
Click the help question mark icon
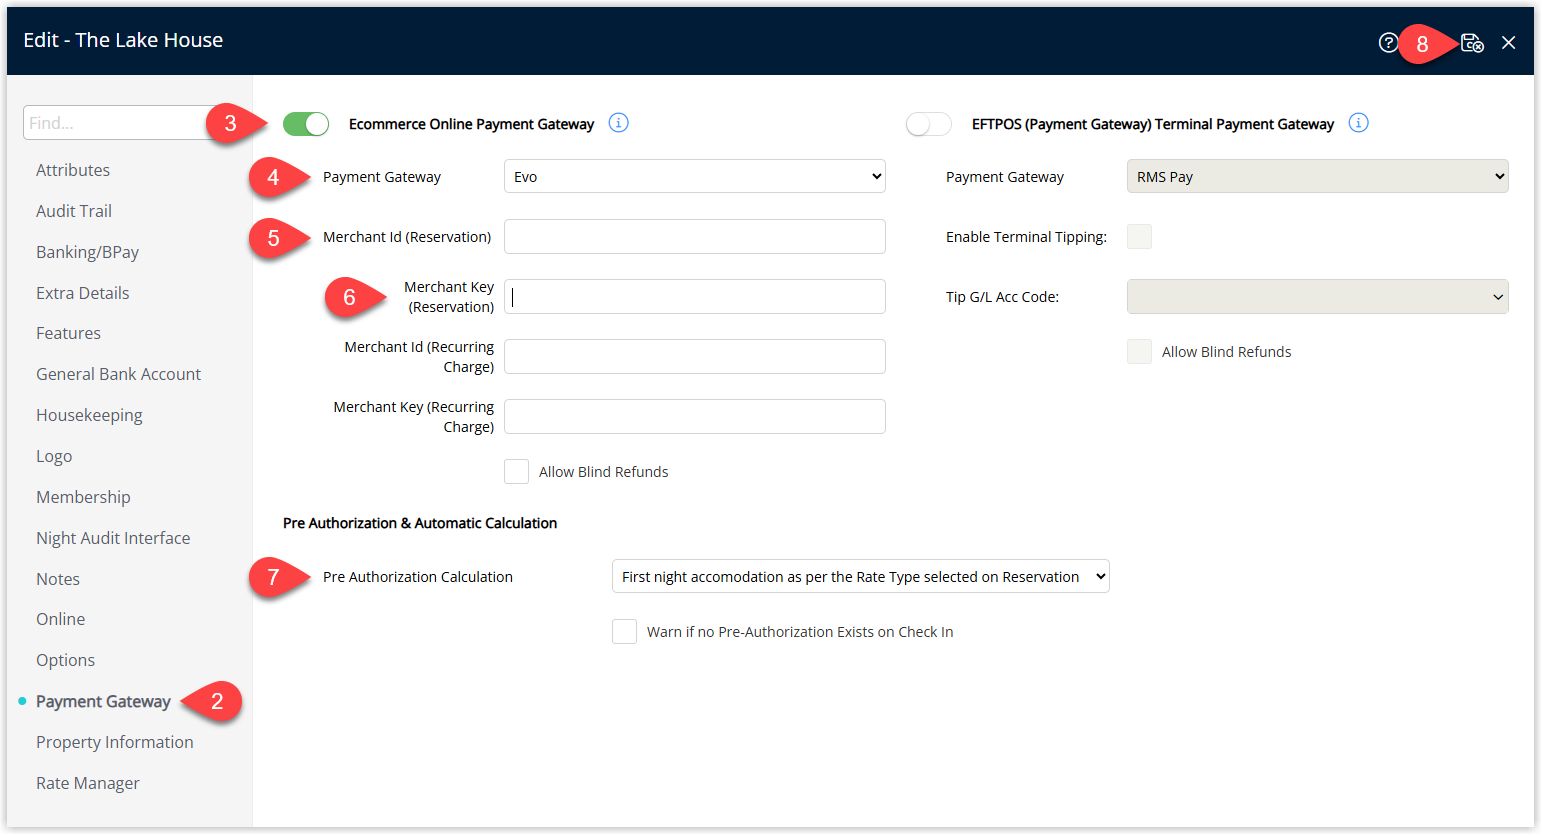click(x=1388, y=43)
